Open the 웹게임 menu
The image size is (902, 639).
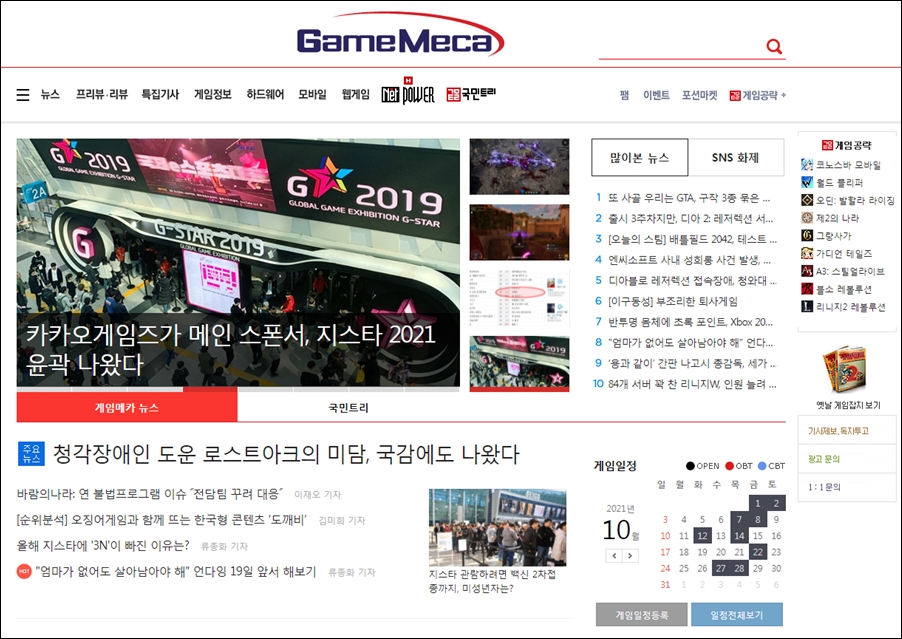point(356,94)
